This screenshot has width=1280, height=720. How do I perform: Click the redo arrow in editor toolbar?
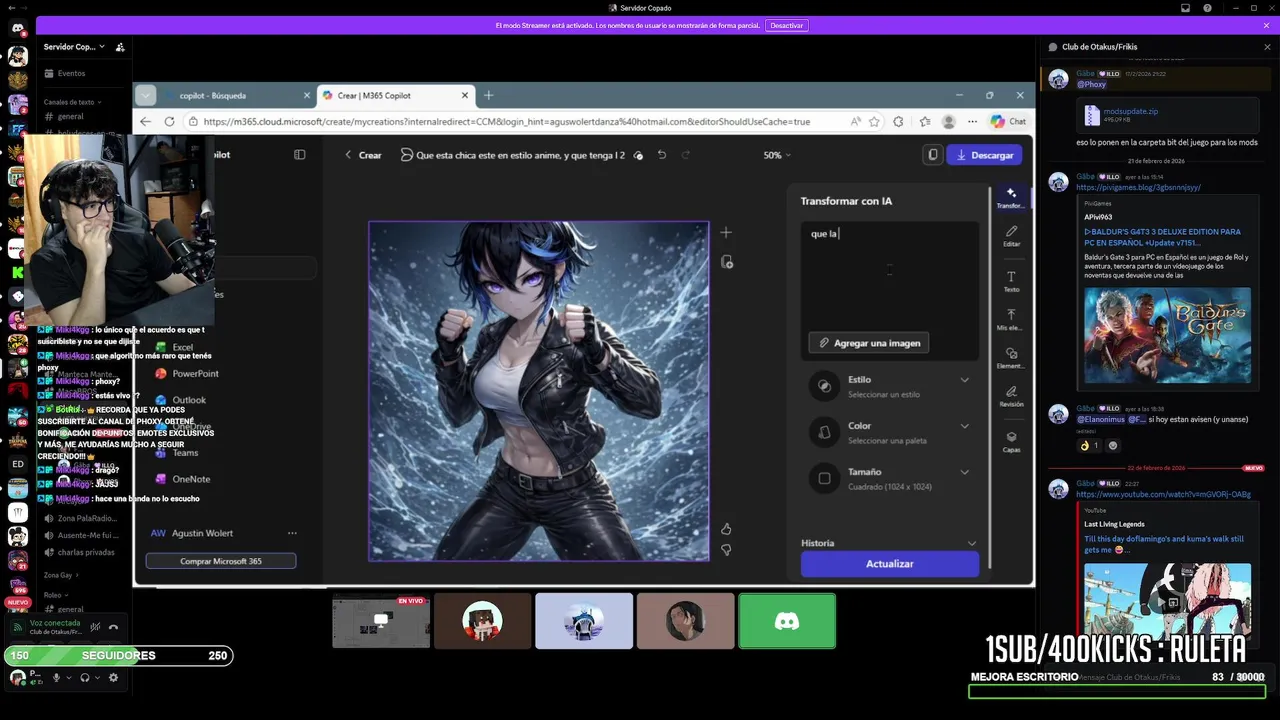[686, 155]
